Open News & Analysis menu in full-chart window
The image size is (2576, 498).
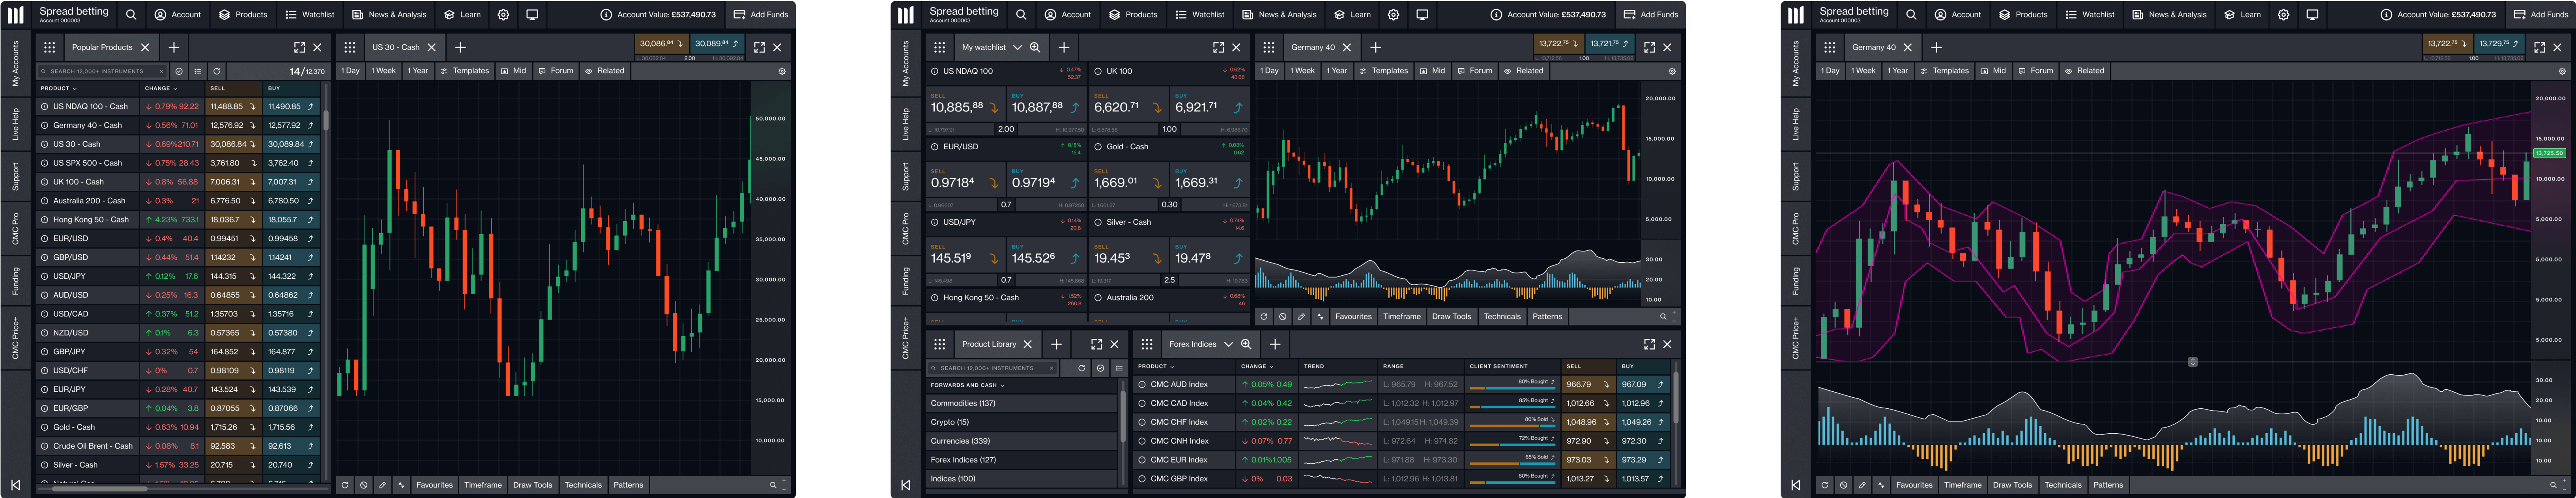click(x=2169, y=15)
